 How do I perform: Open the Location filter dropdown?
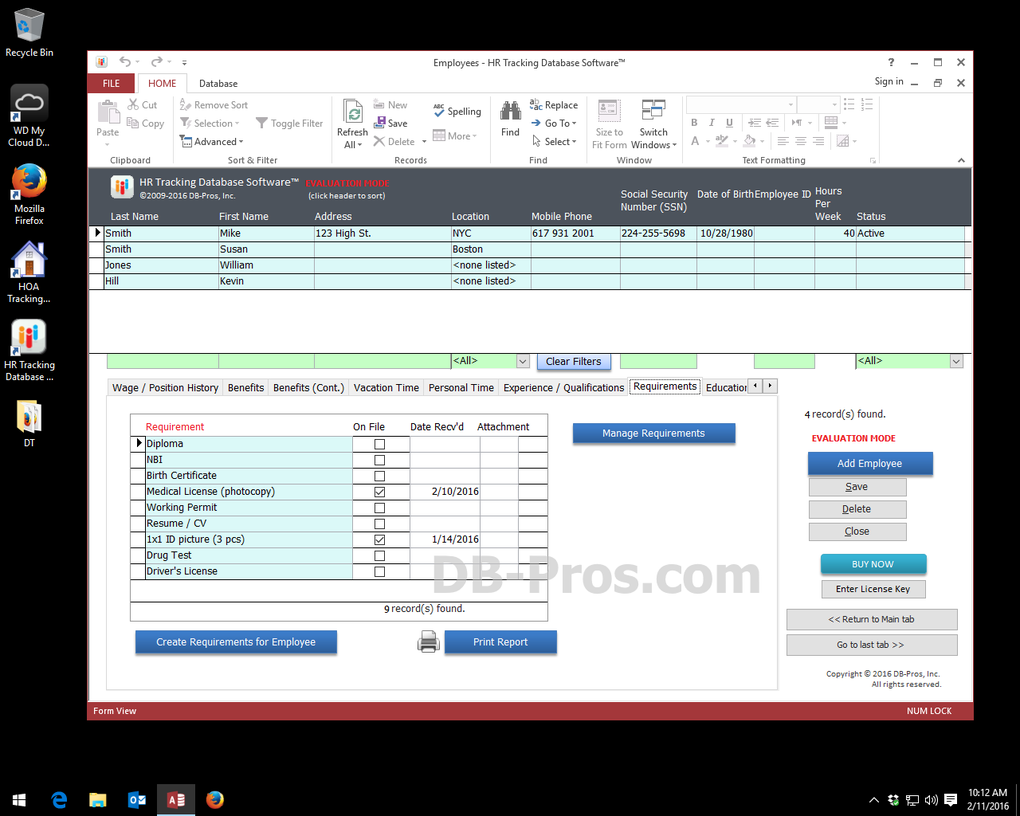point(522,361)
